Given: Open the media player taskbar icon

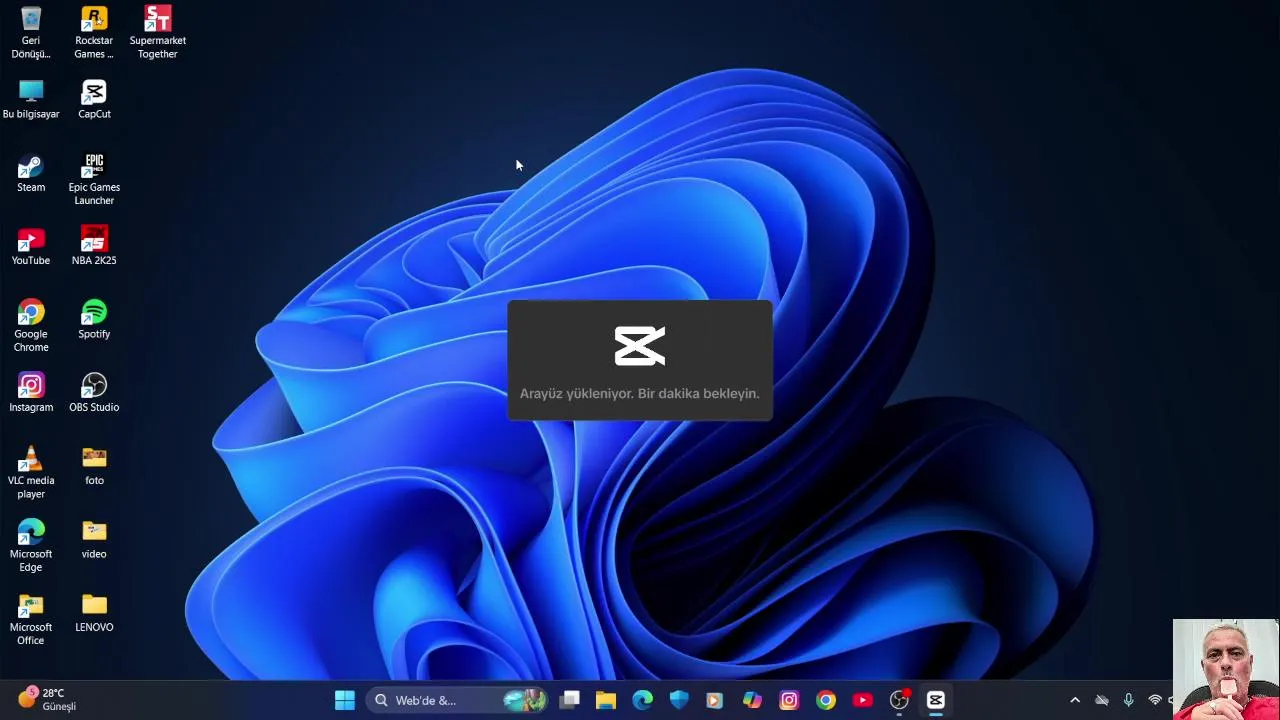Looking at the screenshot, I should pos(714,700).
